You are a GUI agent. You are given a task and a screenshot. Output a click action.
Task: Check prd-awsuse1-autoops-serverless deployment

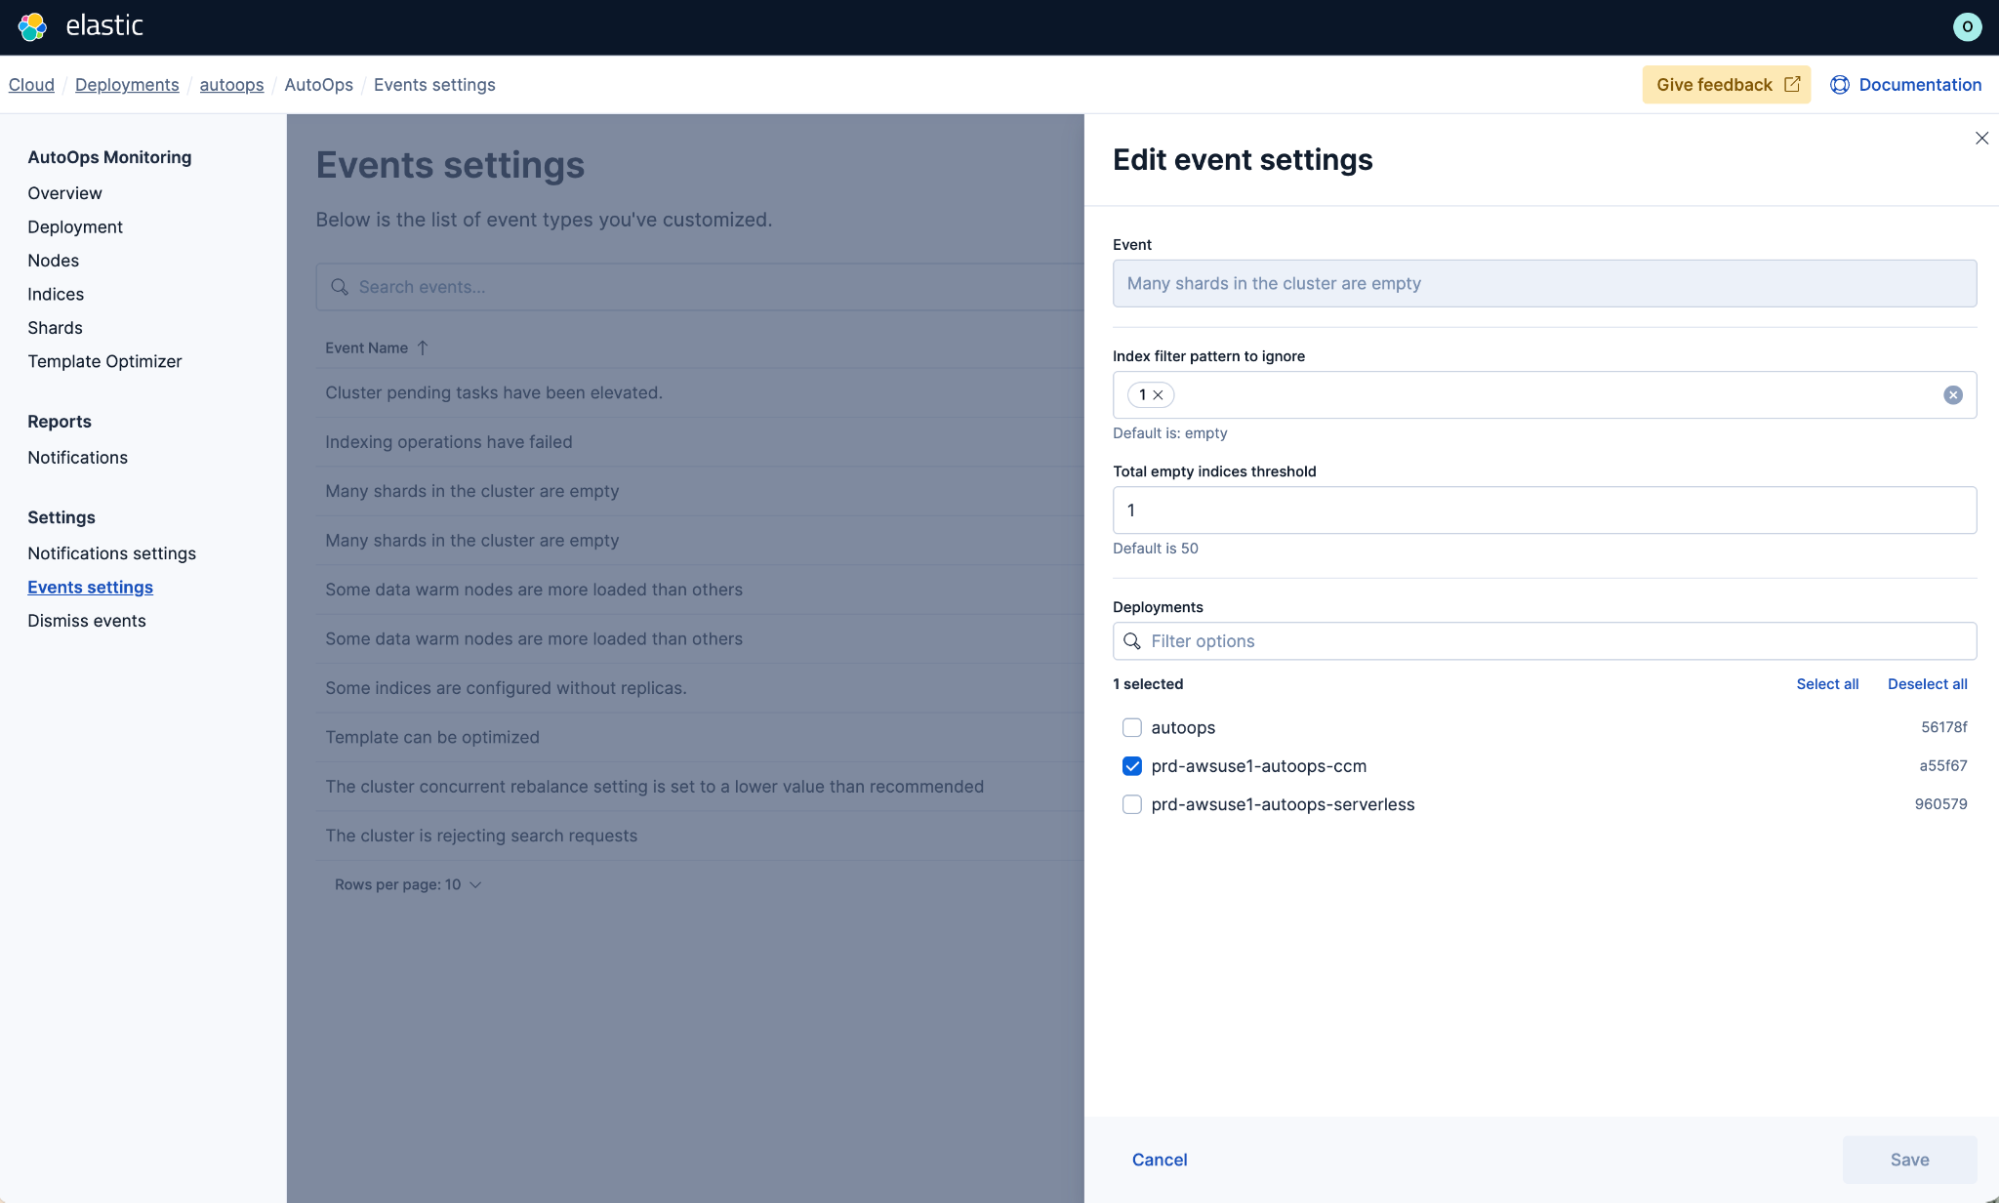coord(1131,804)
